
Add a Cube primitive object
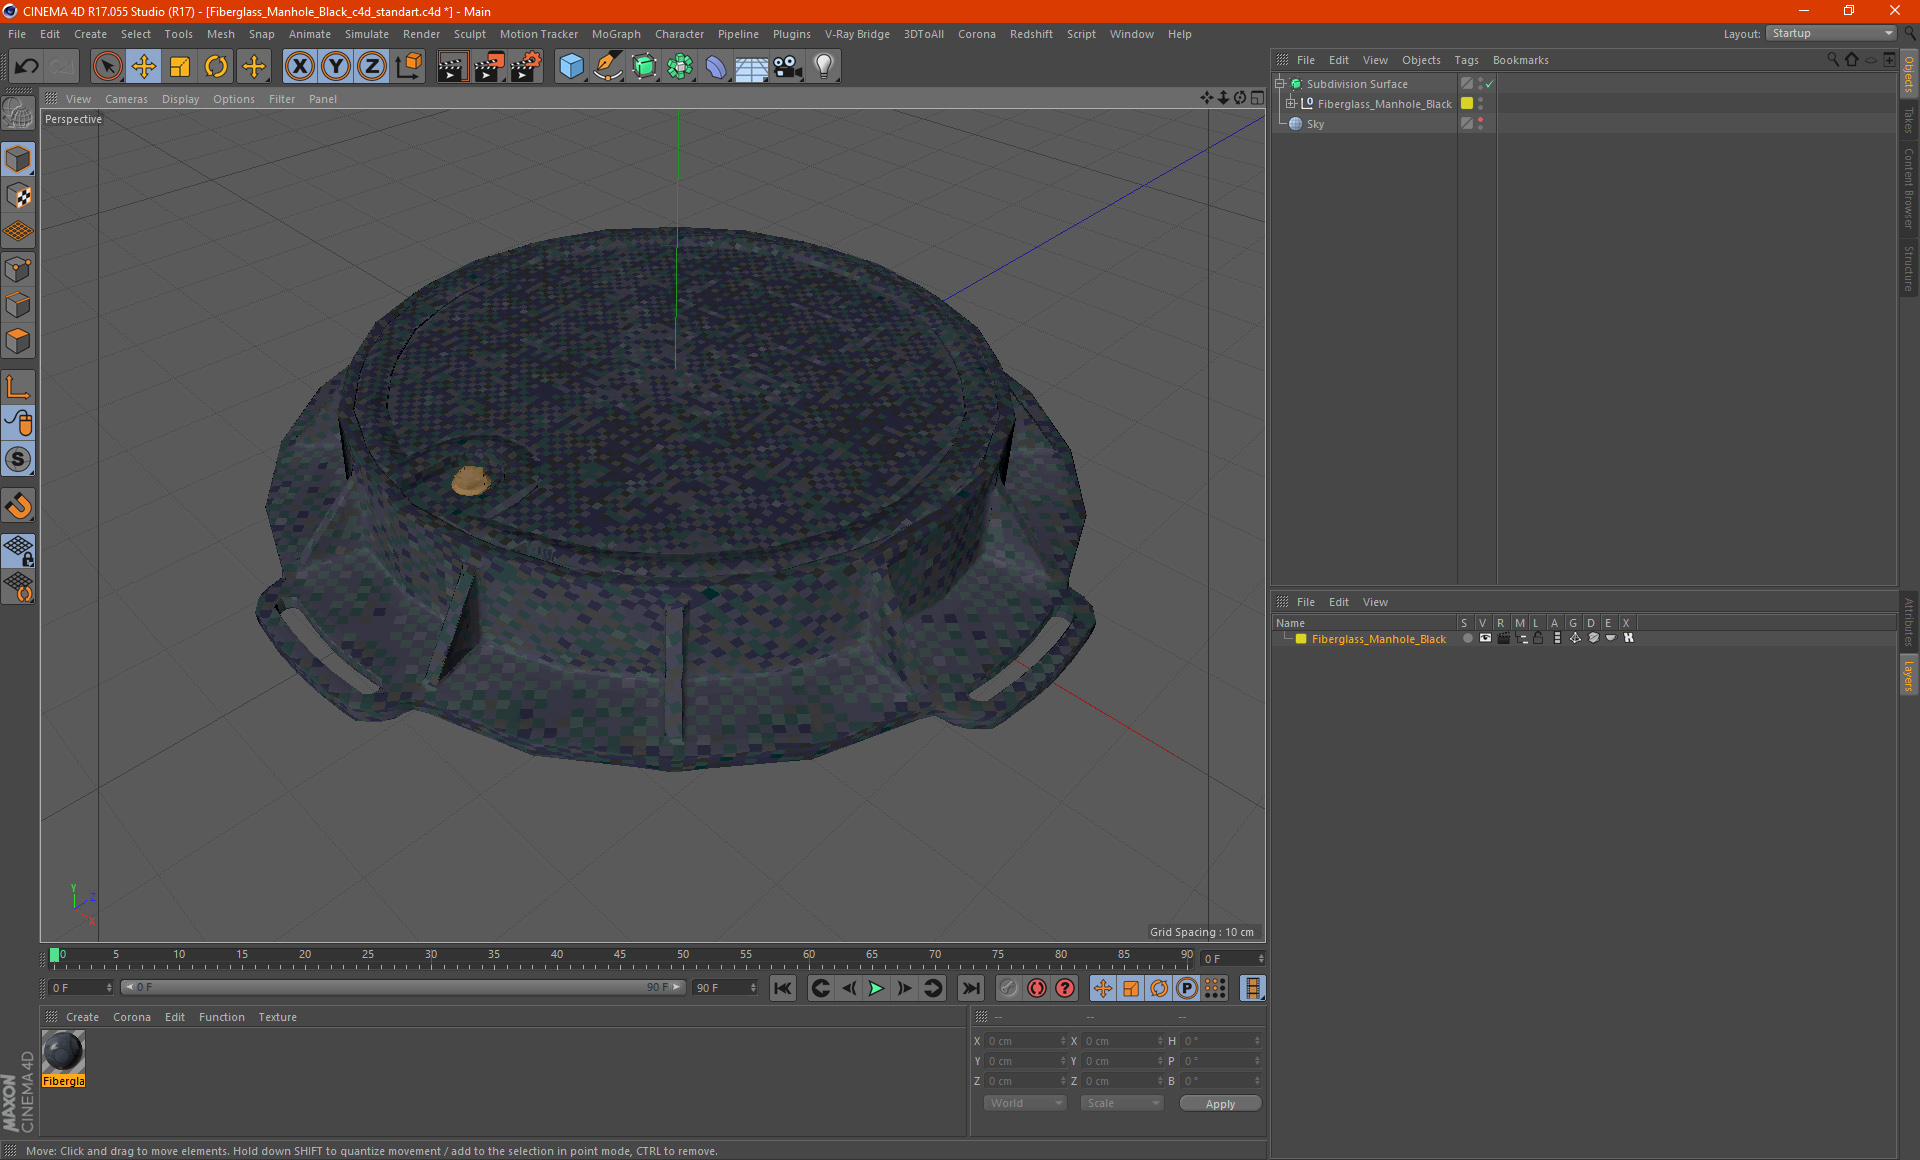click(x=571, y=66)
